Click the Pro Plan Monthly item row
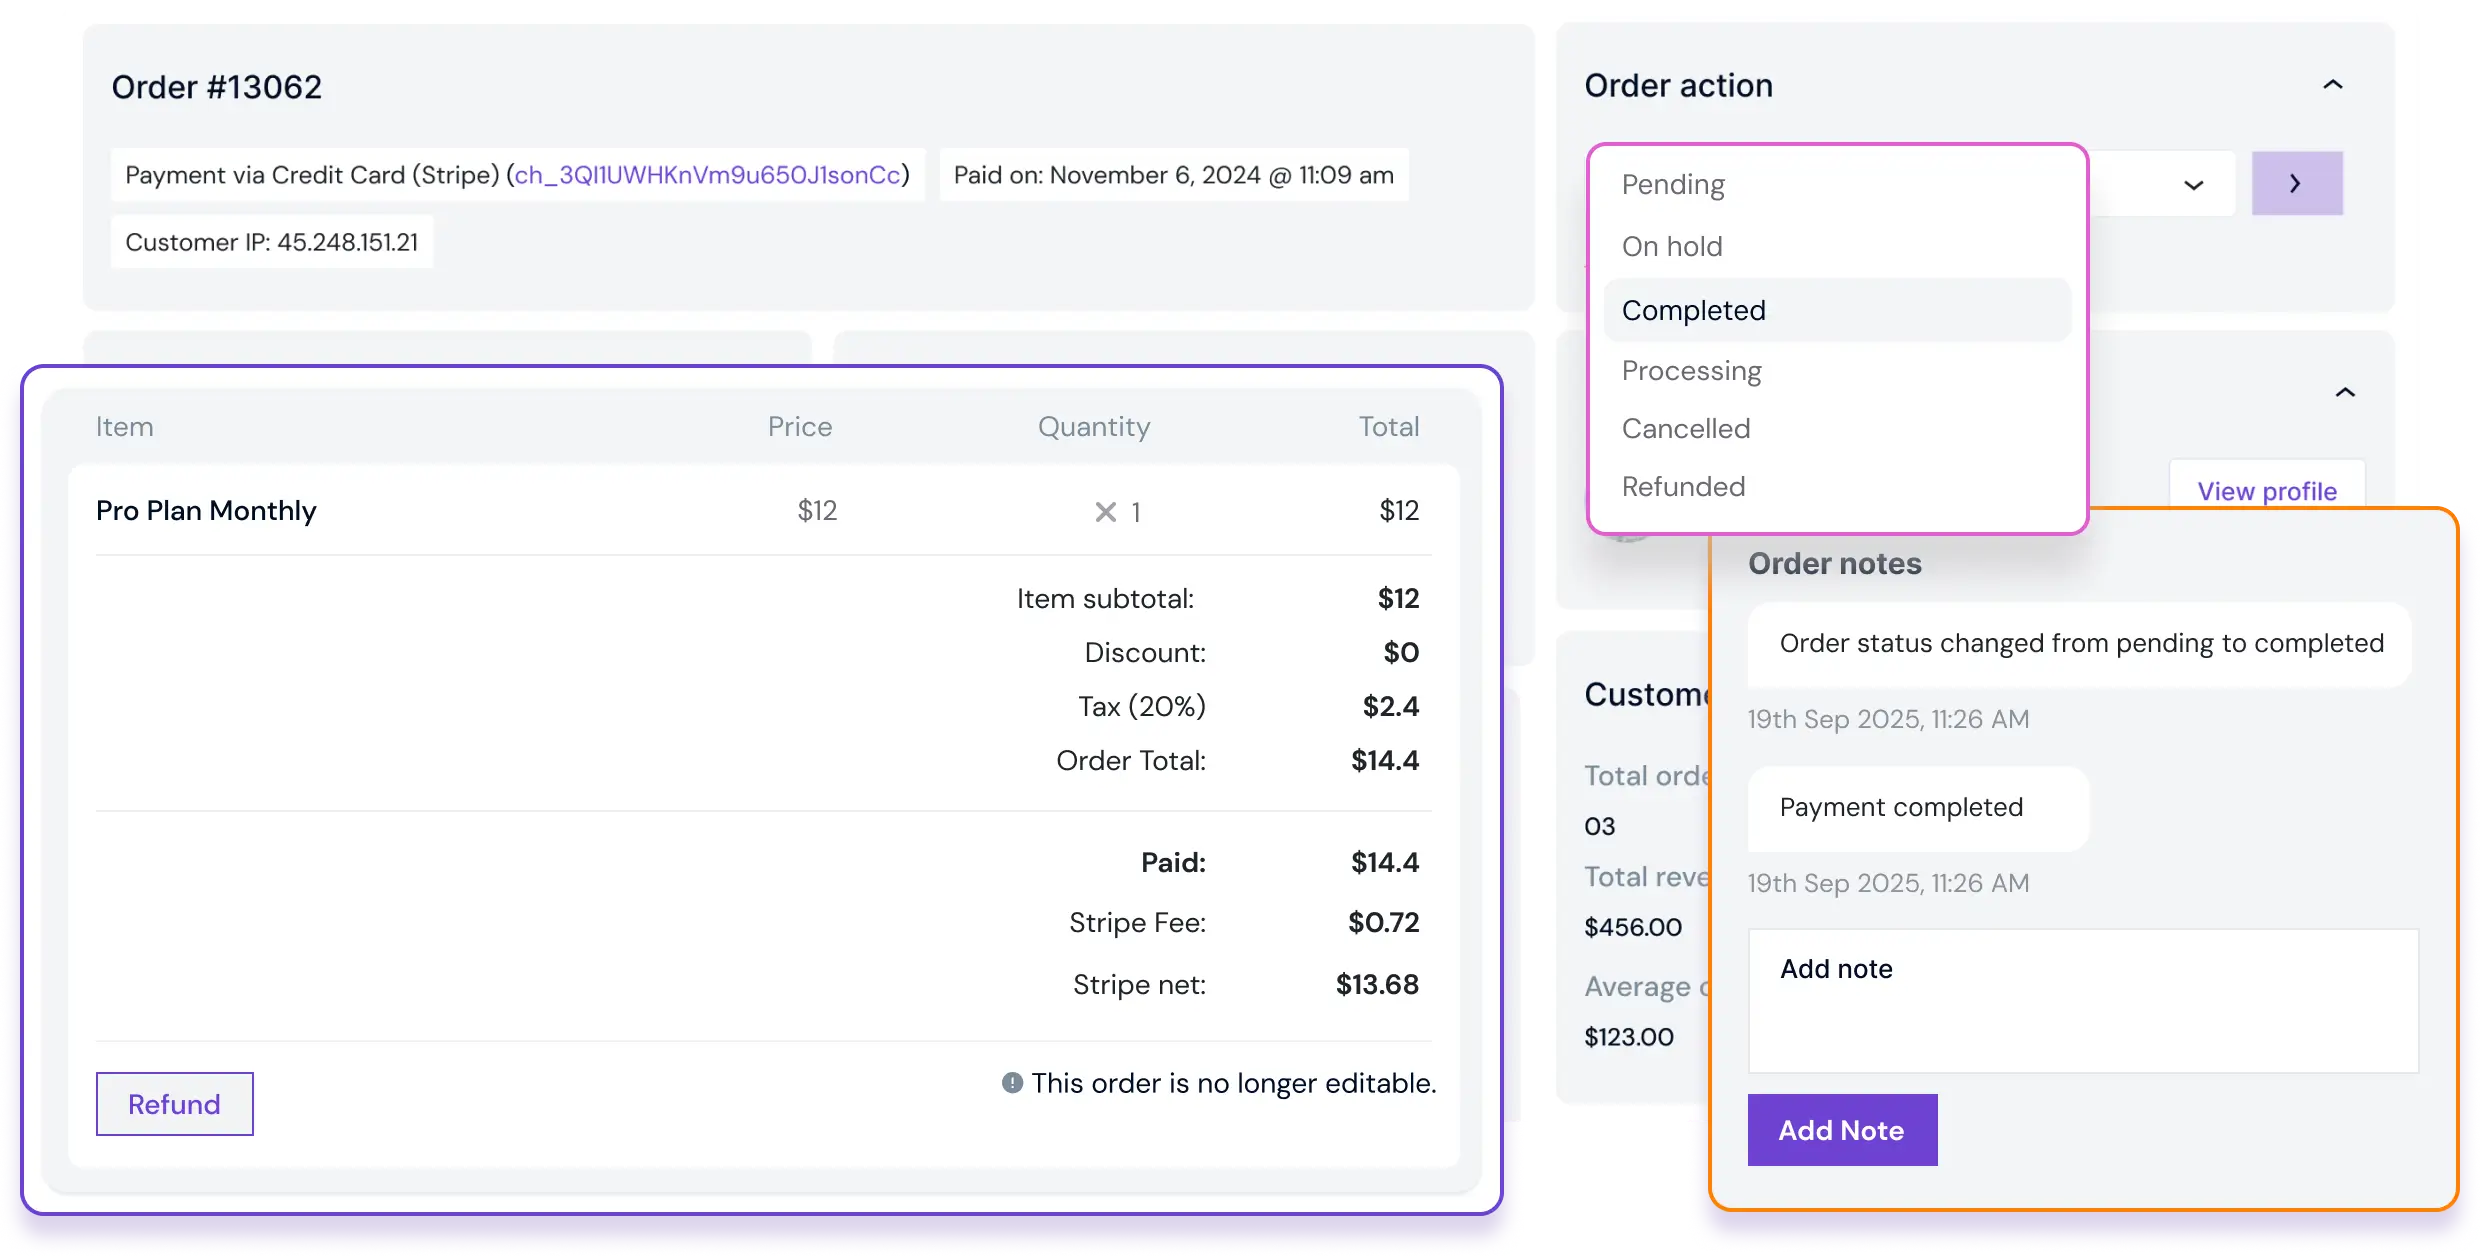This screenshot has height=1256, width=2480. [x=206, y=511]
